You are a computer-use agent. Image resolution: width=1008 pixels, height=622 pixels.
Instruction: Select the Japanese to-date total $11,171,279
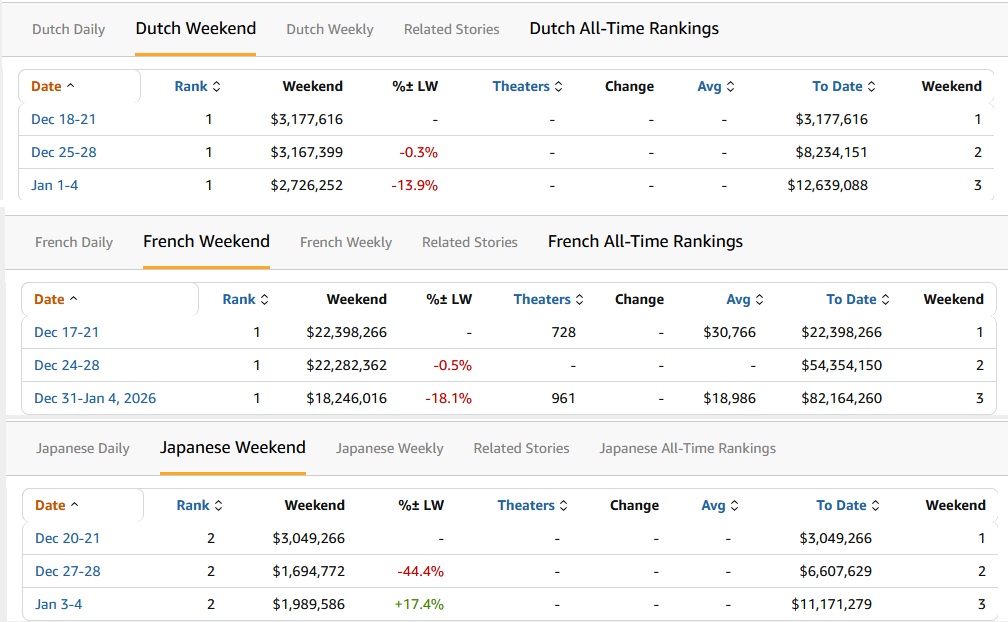(x=831, y=605)
